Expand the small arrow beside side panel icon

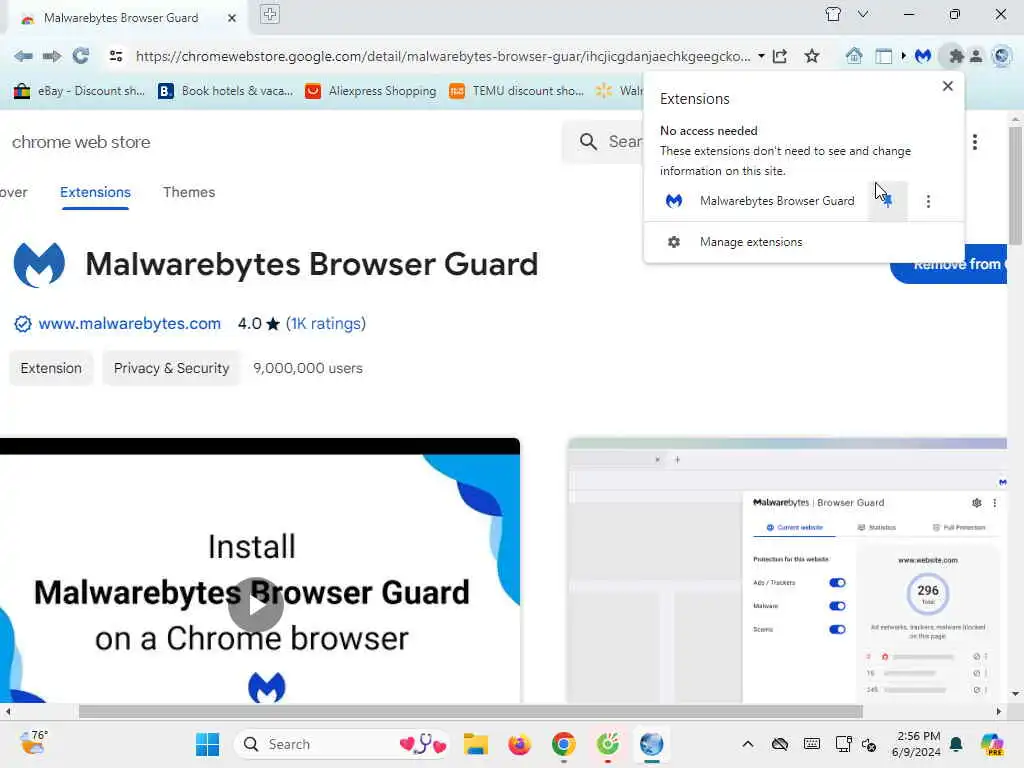click(904, 56)
